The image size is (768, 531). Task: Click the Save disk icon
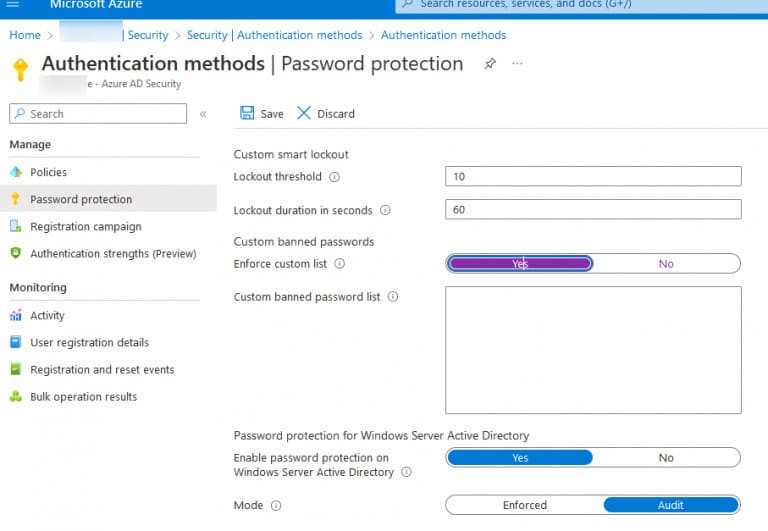[247, 113]
